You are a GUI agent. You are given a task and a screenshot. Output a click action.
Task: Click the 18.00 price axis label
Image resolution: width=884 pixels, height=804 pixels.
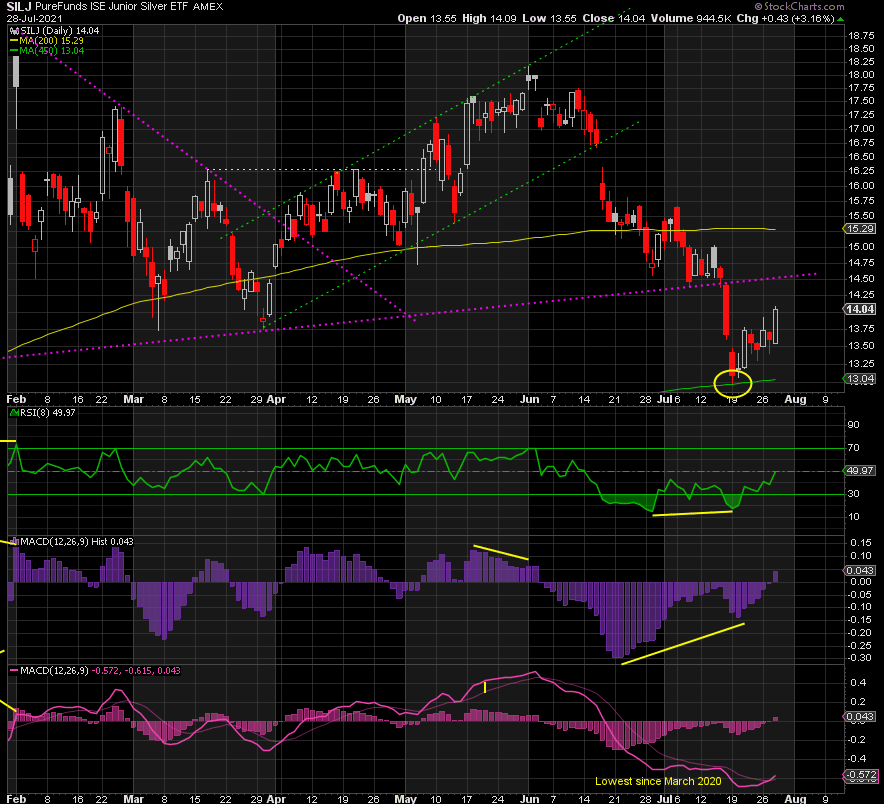click(x=860, y=74)
